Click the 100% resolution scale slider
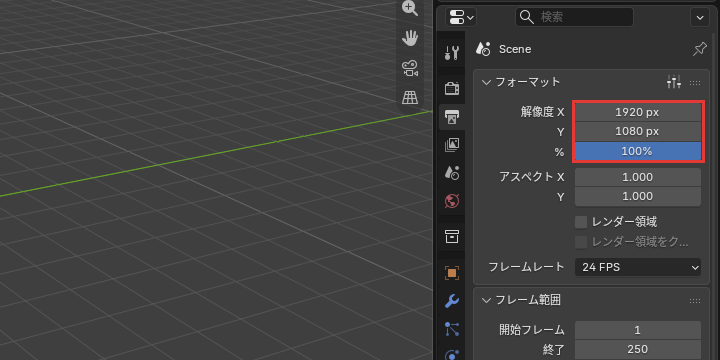The image size is (720, 360). pos(638,152)
